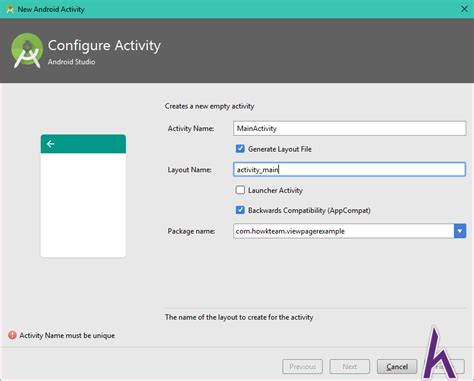Toggle Backwards Compatibility (AppCompat) checkbox
474x381 pixels.
coord(240,210)
